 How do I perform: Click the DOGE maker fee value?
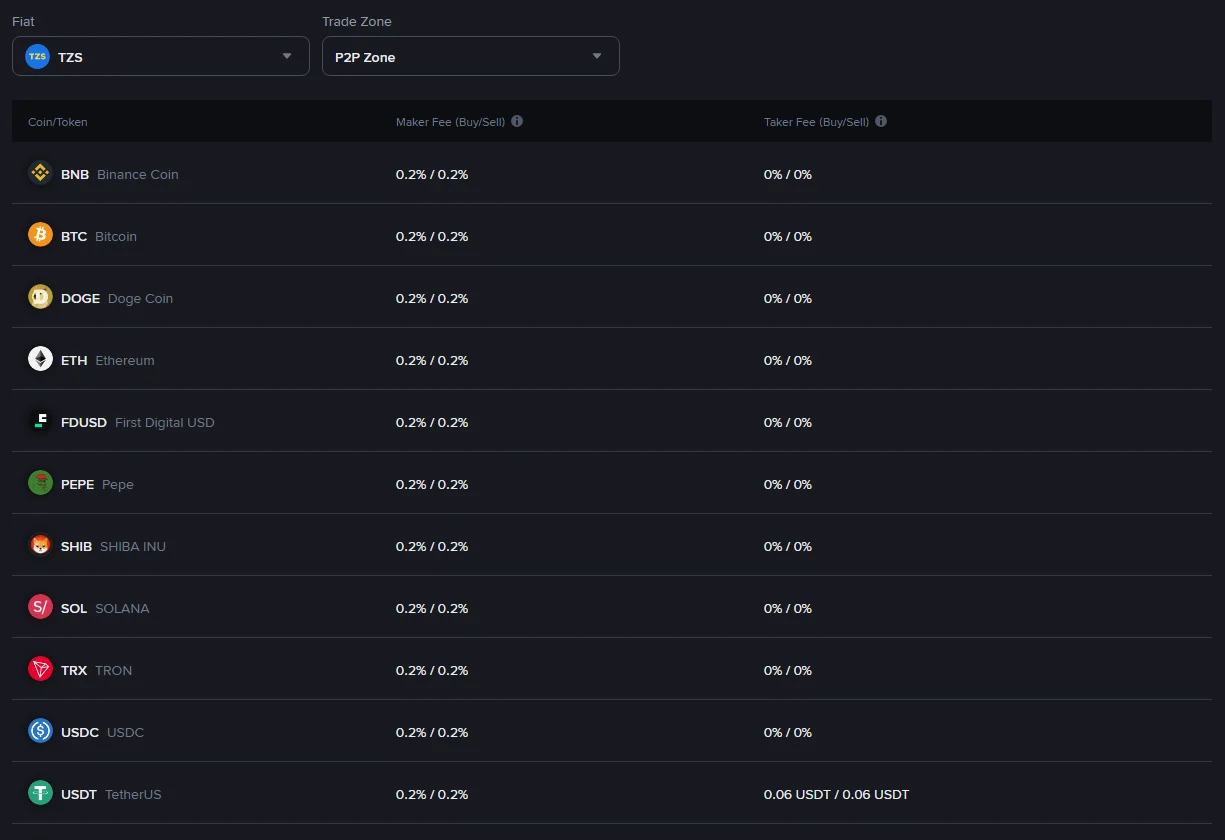[x=432, y=298]
